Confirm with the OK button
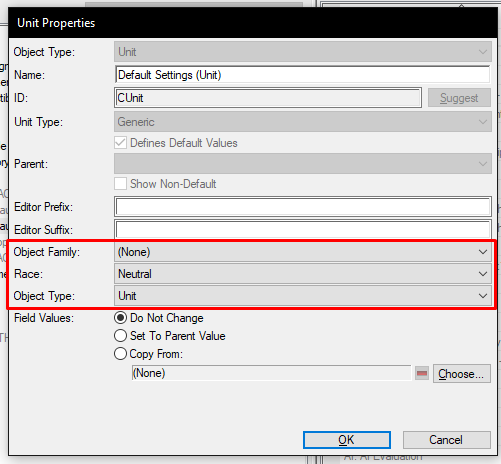 click(347, 440)
